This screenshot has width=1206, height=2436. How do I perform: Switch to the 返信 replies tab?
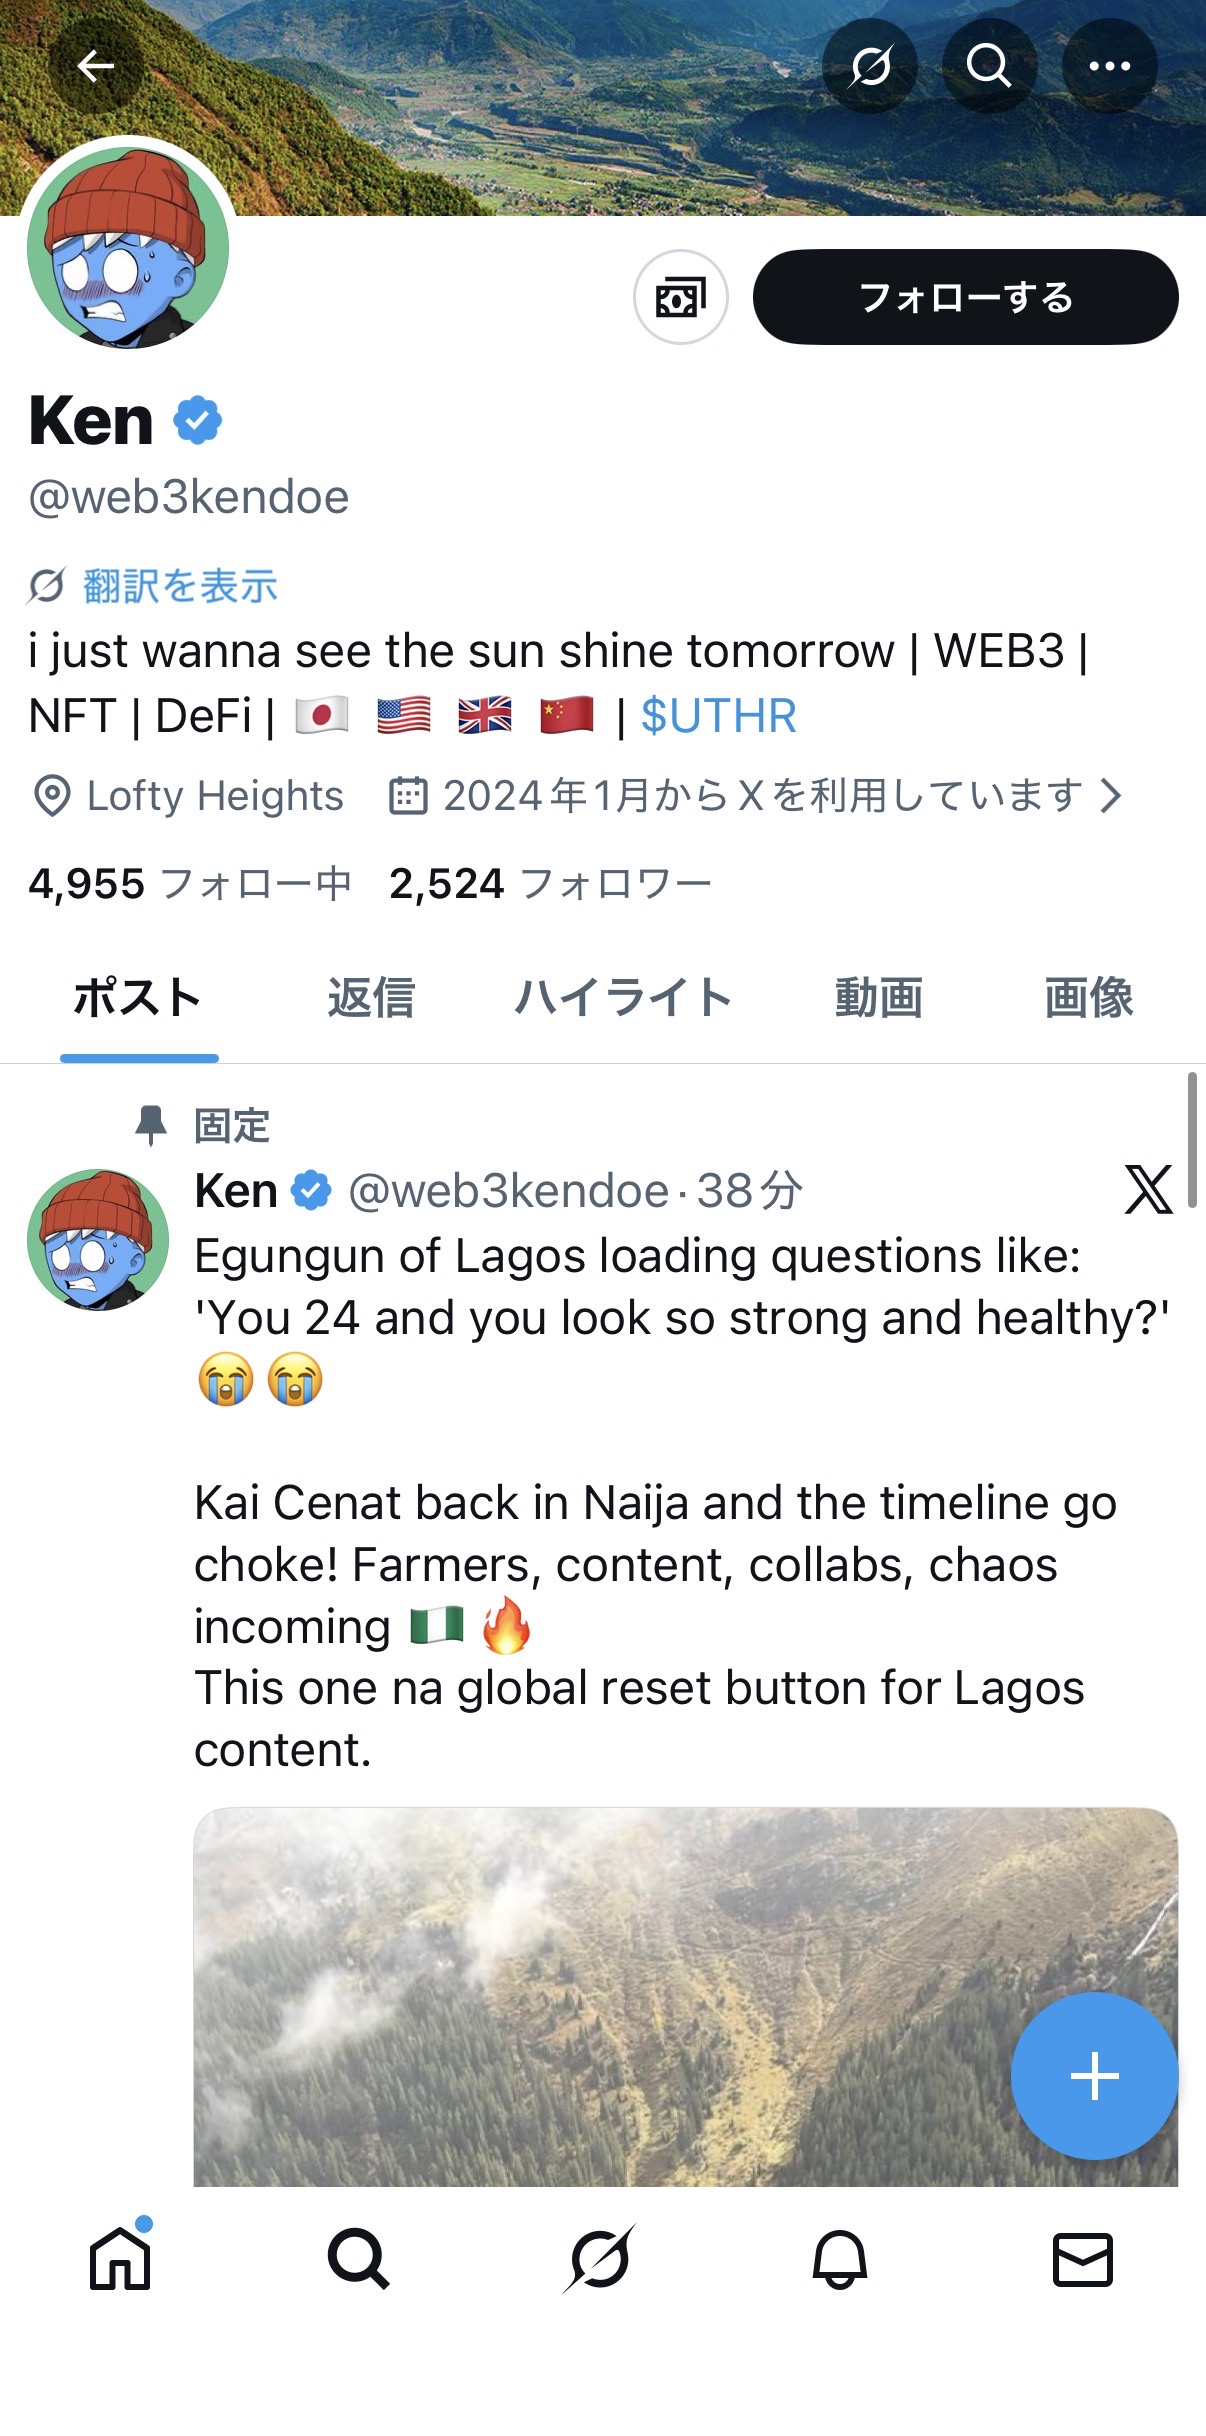click(x=371, y=998)
